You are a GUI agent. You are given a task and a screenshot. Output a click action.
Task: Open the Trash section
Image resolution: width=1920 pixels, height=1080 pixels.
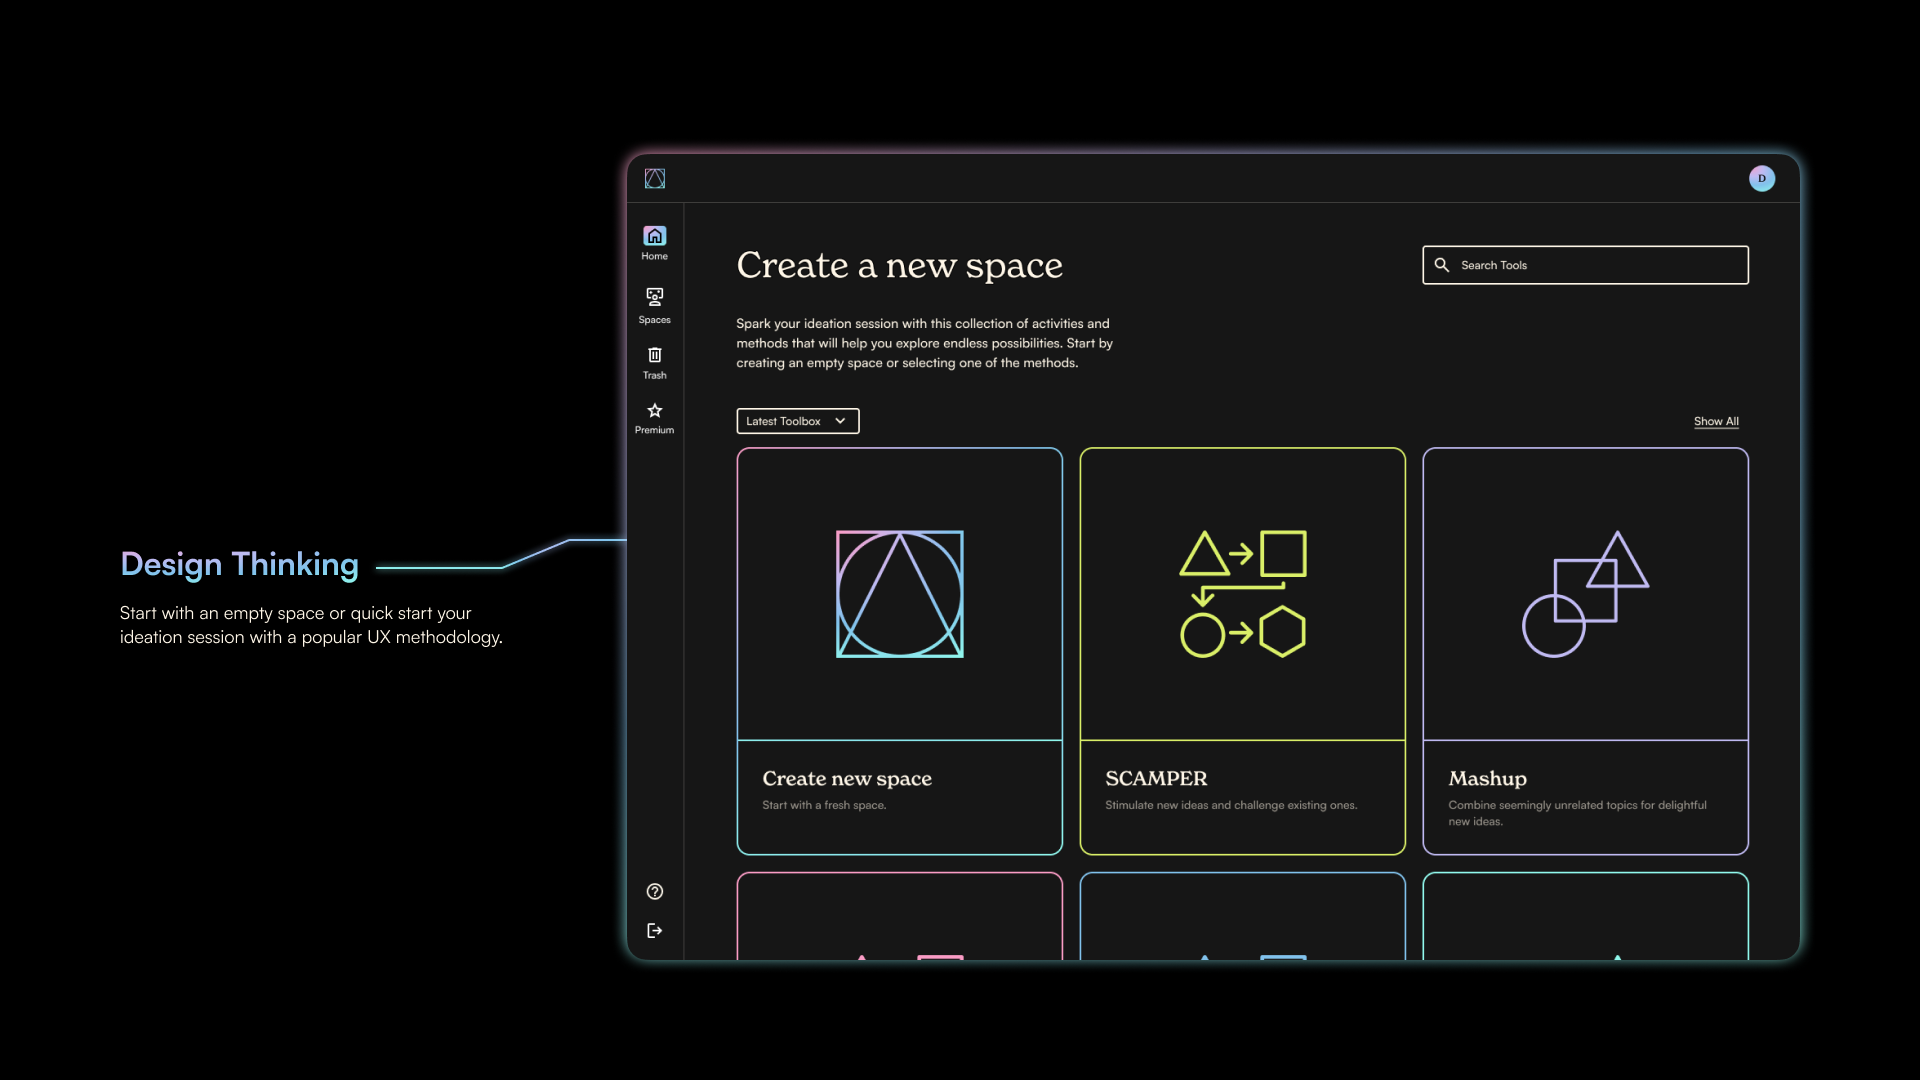pyautogui.click(x=655, y=362)
